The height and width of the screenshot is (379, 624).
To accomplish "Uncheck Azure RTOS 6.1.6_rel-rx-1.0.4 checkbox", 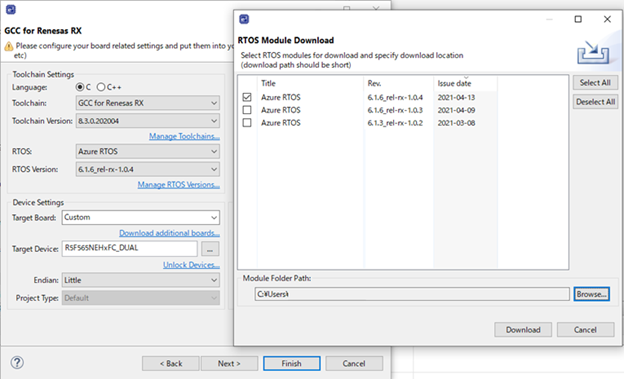I will pyautogui.click(x=247, y=97).
